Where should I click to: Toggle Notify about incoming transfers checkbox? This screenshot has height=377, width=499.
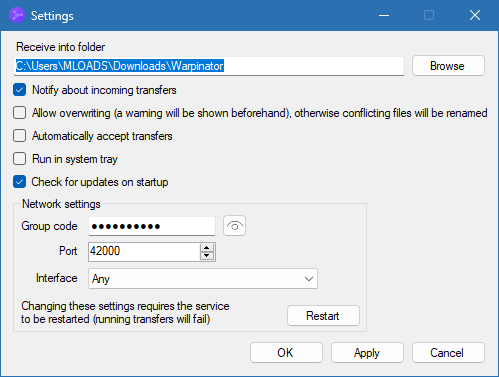click(19, 90)
